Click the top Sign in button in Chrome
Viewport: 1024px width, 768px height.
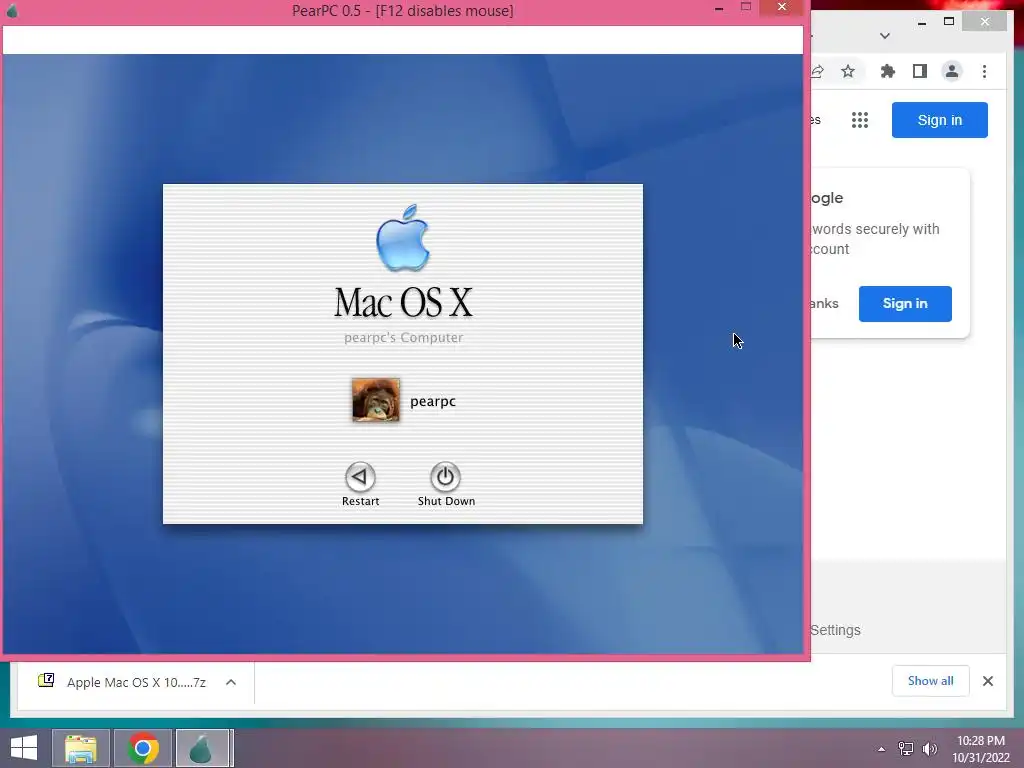coord(940,120)
